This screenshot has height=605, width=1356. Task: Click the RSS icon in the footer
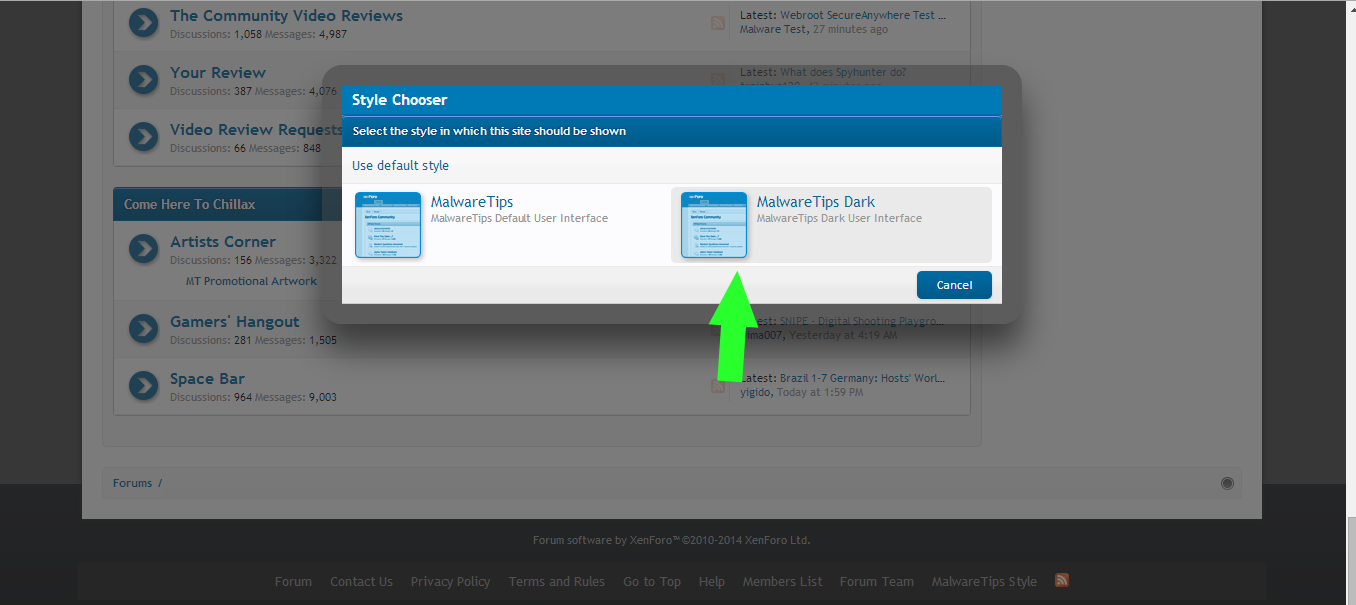(x=1062, y=580)
